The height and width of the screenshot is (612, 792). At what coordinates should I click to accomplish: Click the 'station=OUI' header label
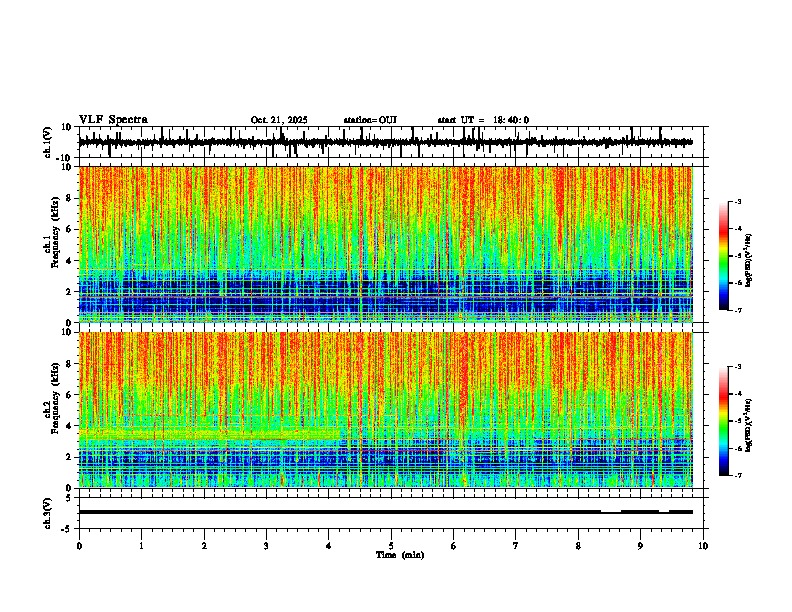370,120
